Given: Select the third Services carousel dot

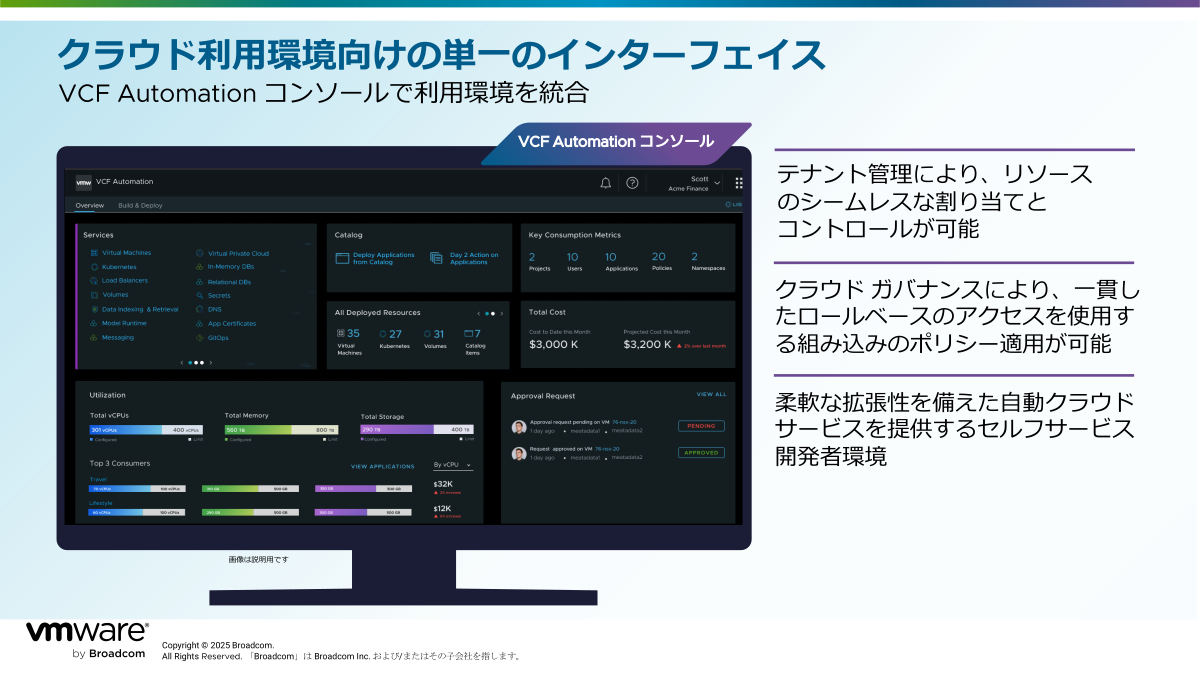Looking at the screenshot, I should (202, 363).
